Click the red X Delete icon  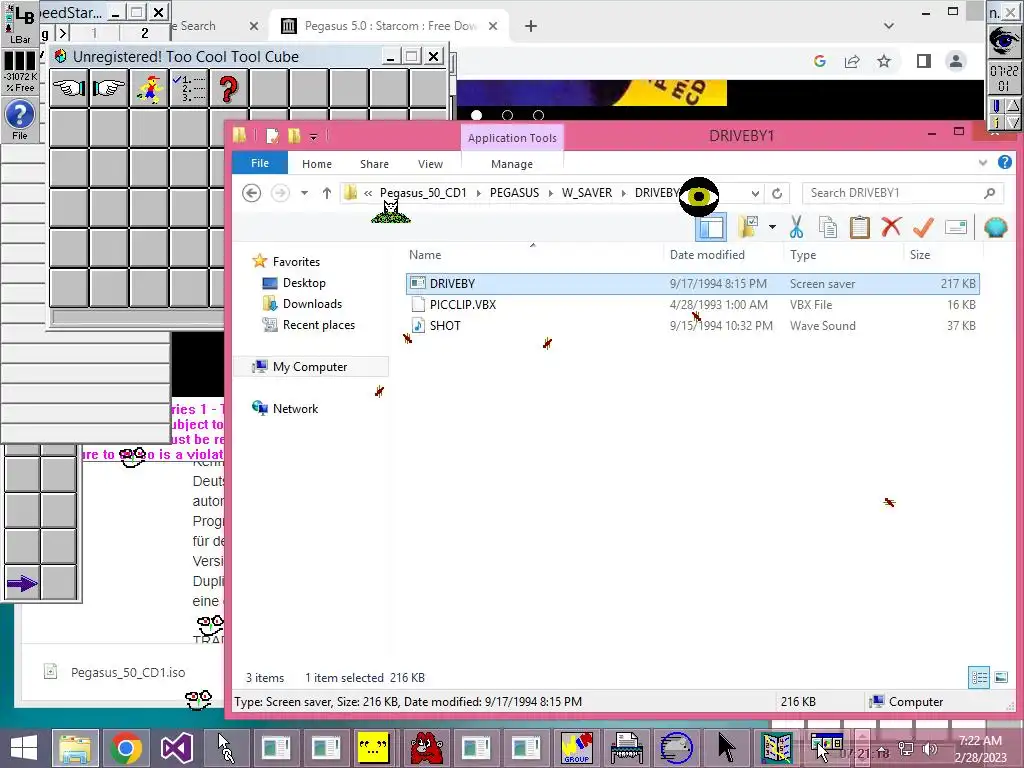click(891, 227)
